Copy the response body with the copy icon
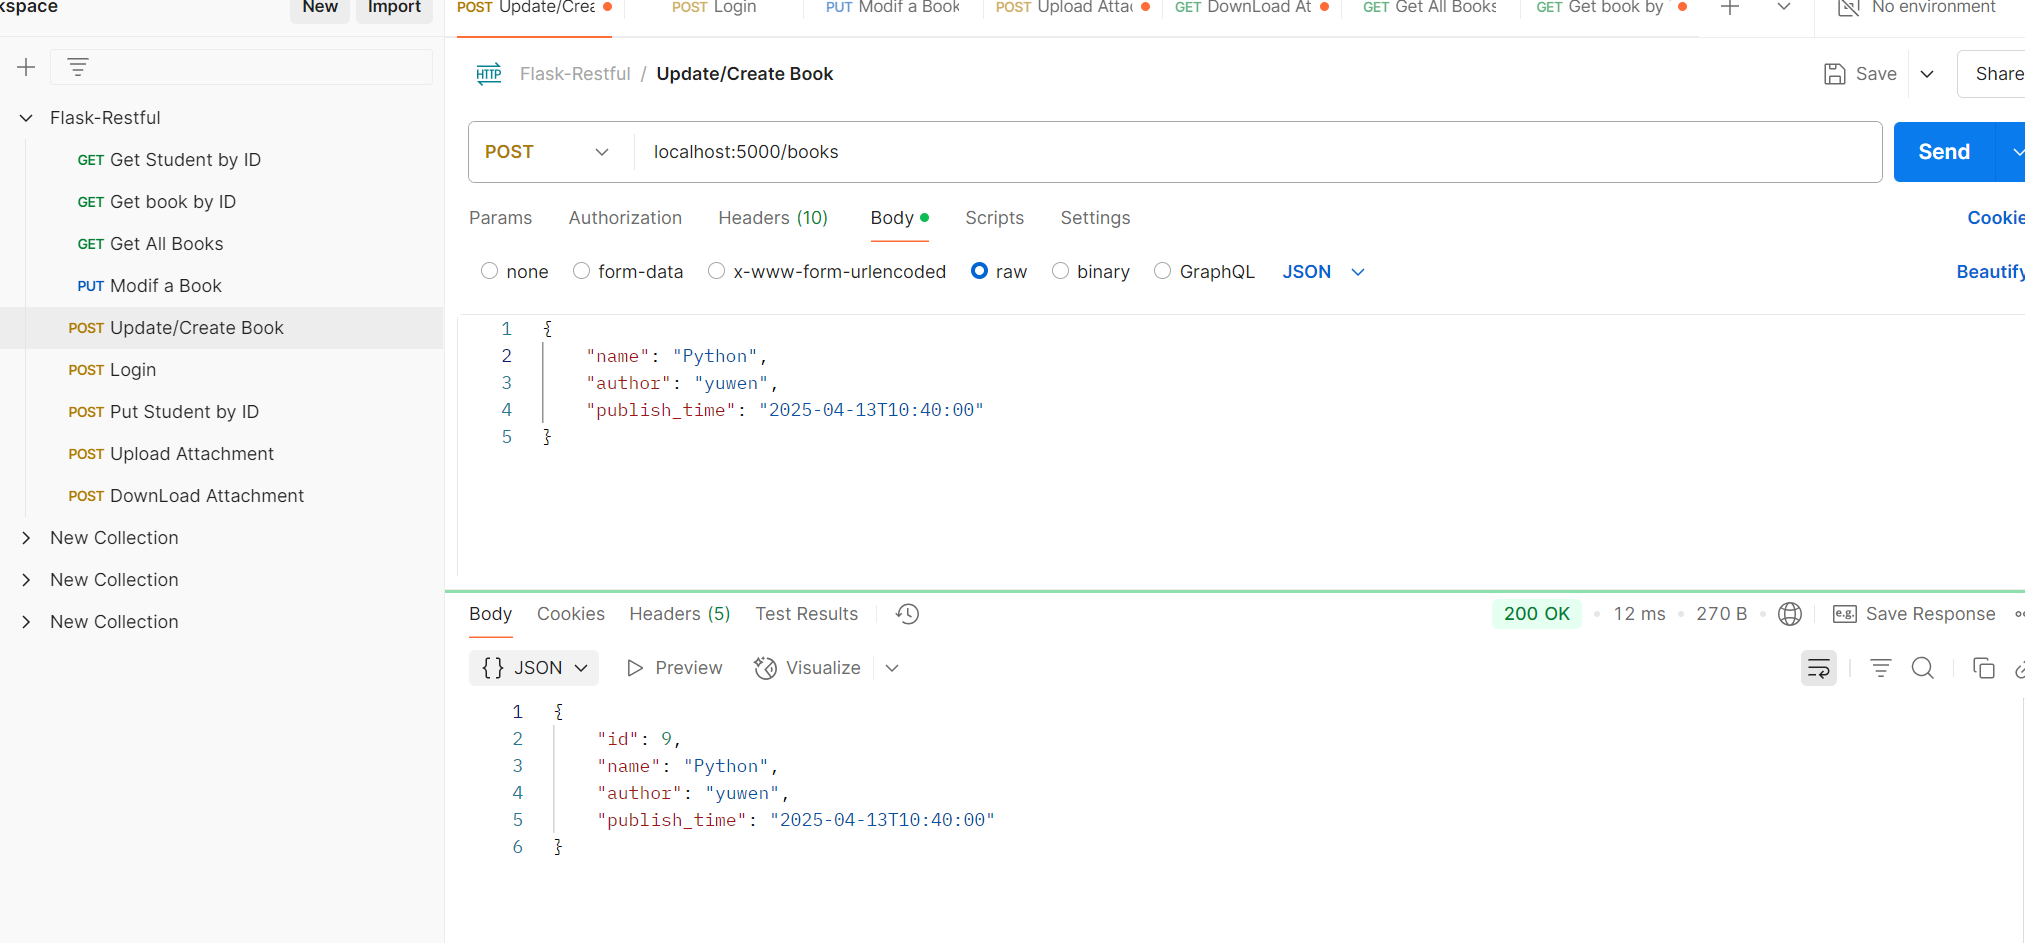 pyautogui.click(x=1983, y=668)
